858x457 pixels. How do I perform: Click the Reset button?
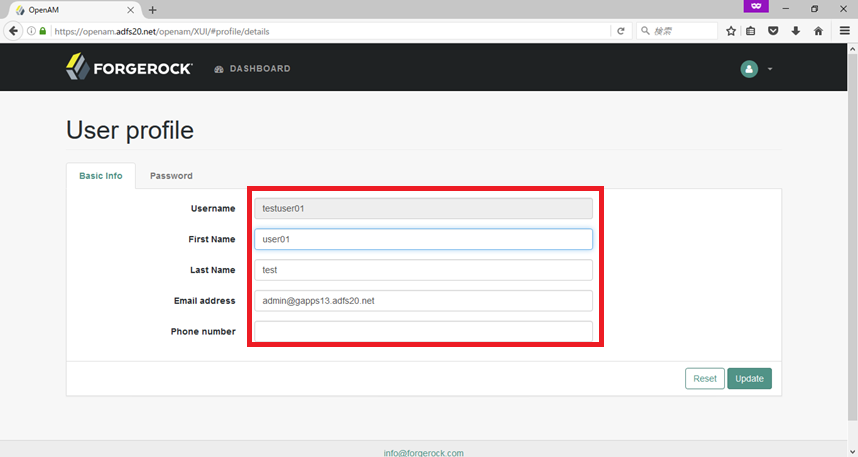[x=705, y=379]
